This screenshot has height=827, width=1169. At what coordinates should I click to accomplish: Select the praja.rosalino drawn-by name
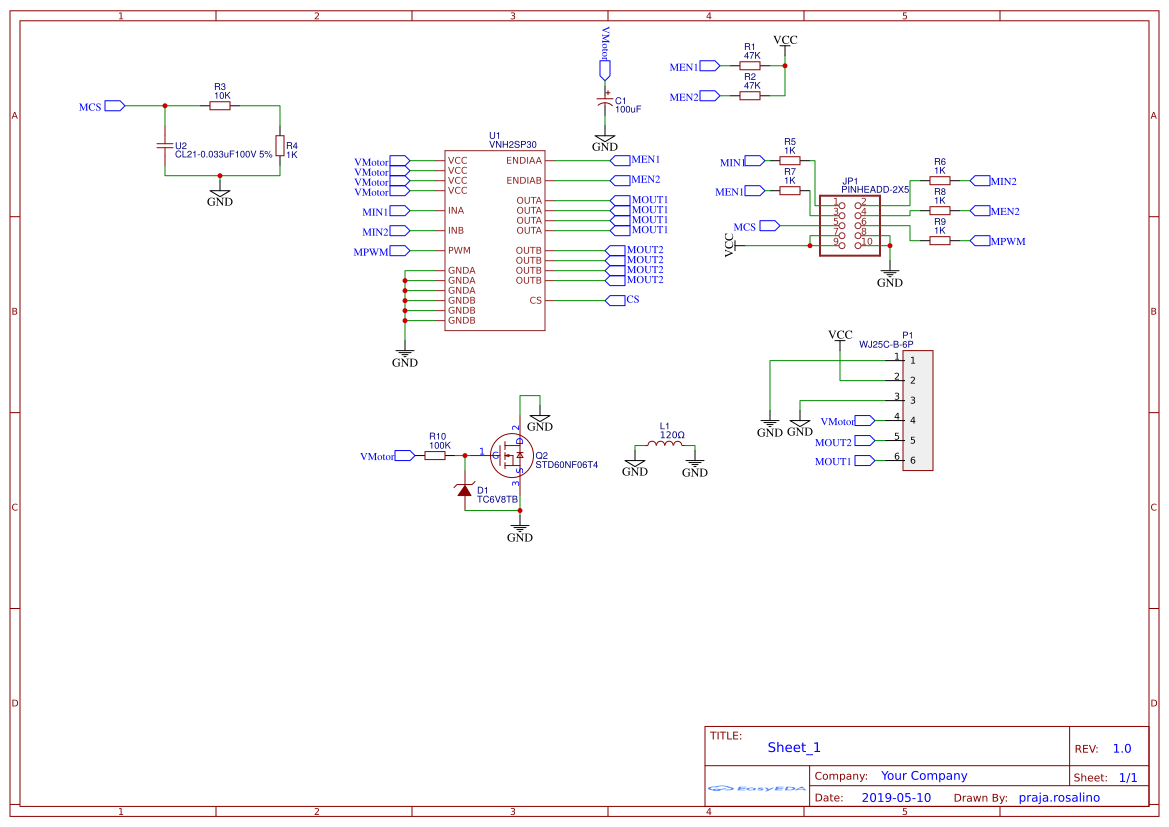(x=1059, y=797)
